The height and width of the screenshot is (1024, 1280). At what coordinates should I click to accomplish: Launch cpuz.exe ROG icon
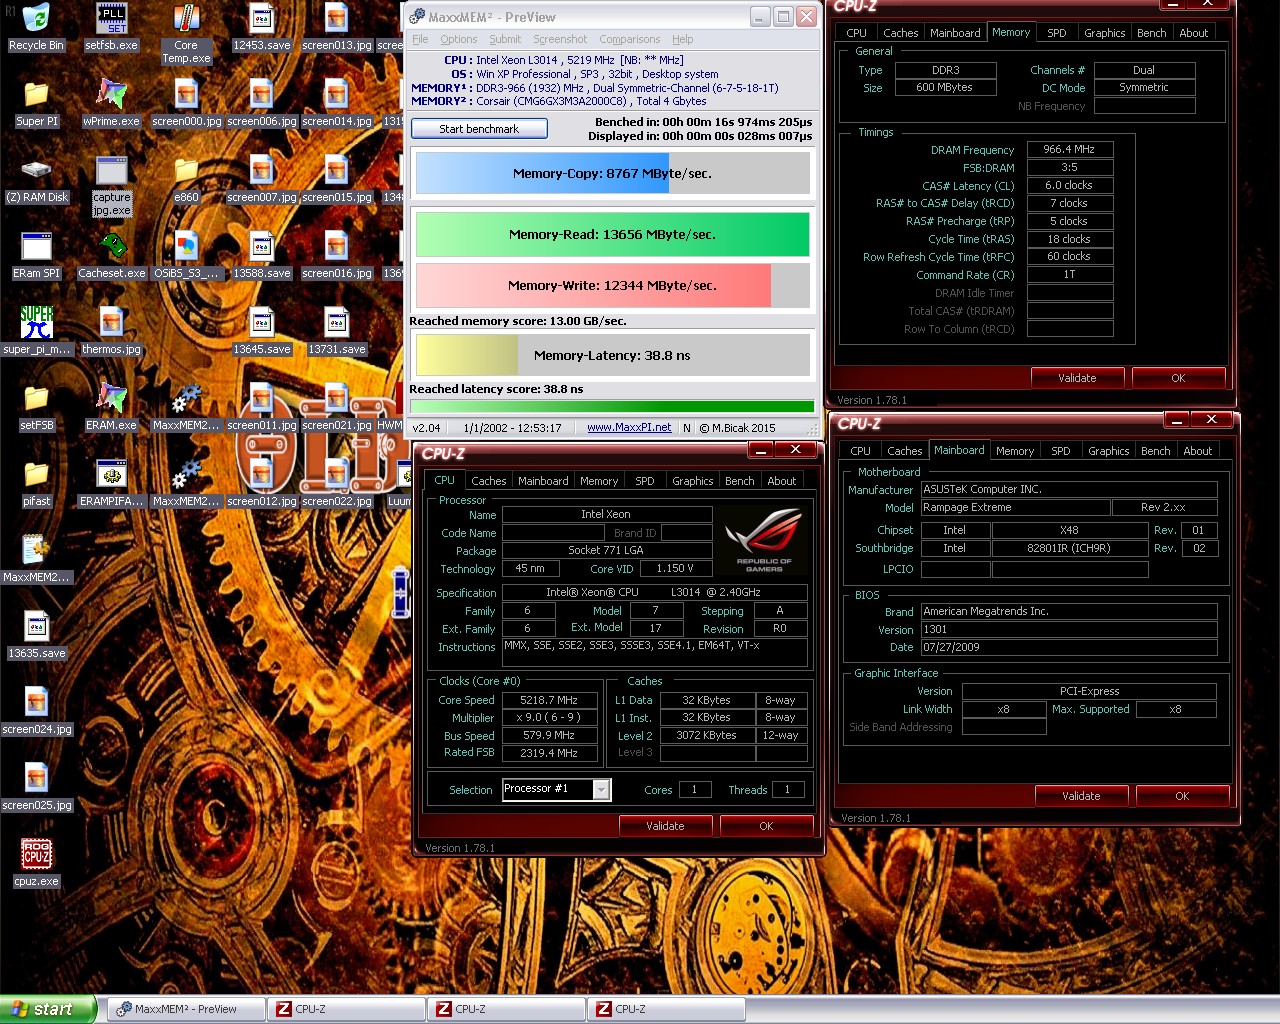37,863
